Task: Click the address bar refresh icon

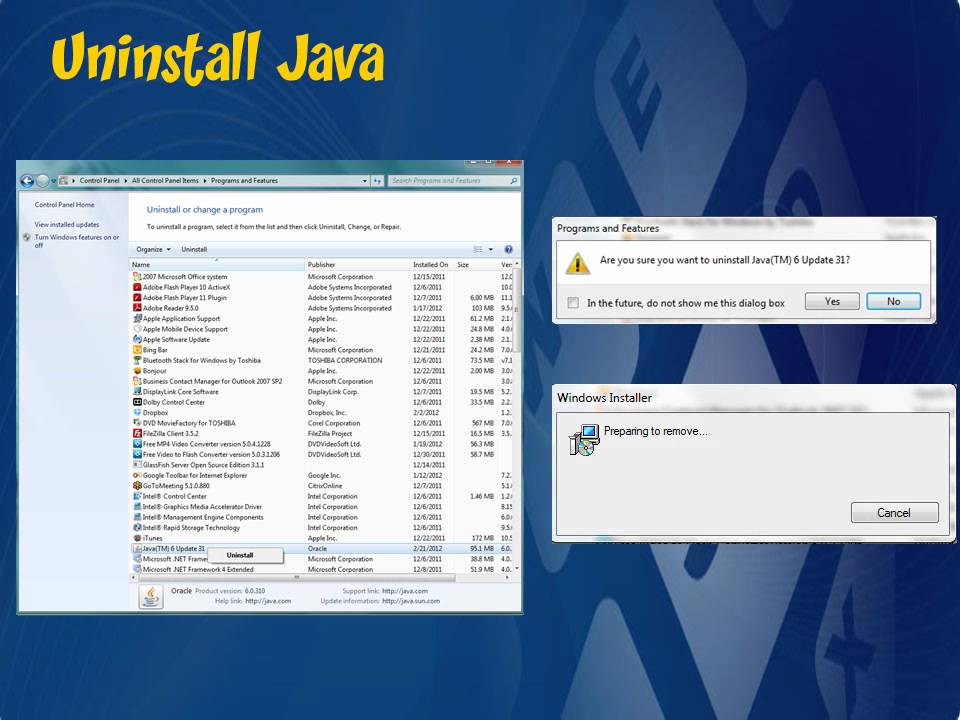Action: point(377,181)
